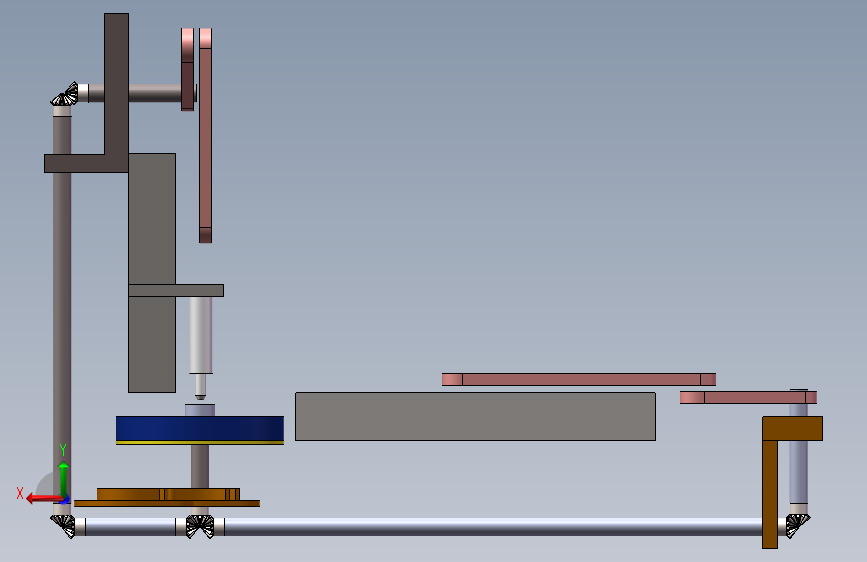867x562 pixels.
Task: Click the bottom-left corner bevel gear
Action: (63, 525)
